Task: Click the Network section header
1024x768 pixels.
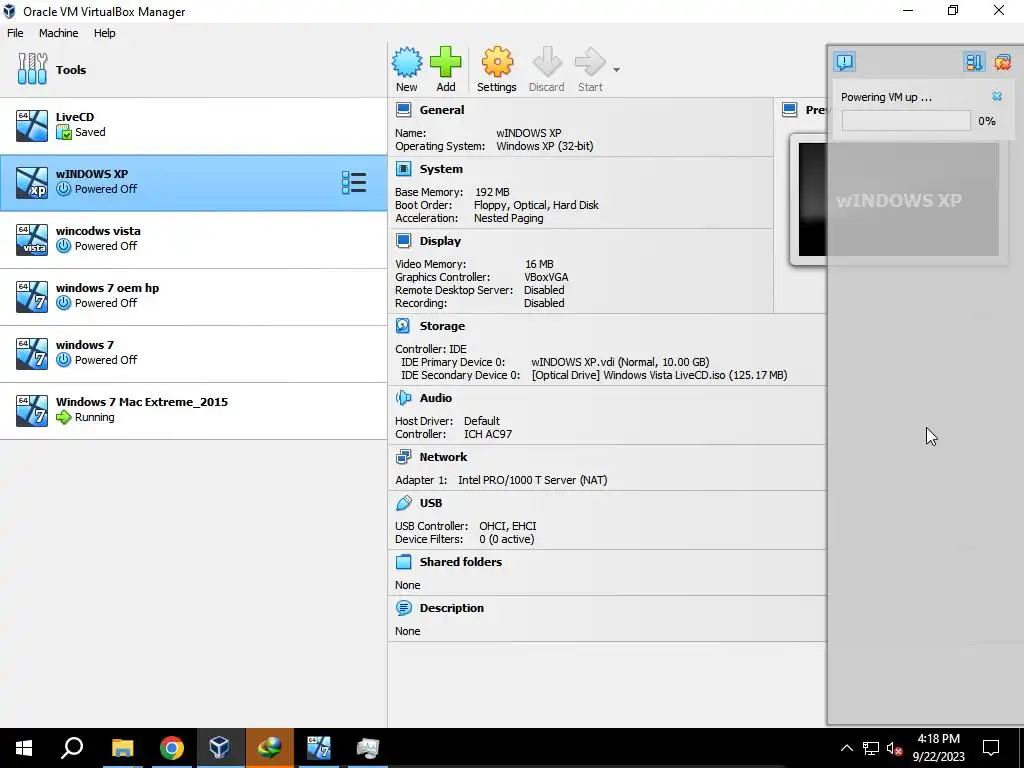Action: coord(443,457)
